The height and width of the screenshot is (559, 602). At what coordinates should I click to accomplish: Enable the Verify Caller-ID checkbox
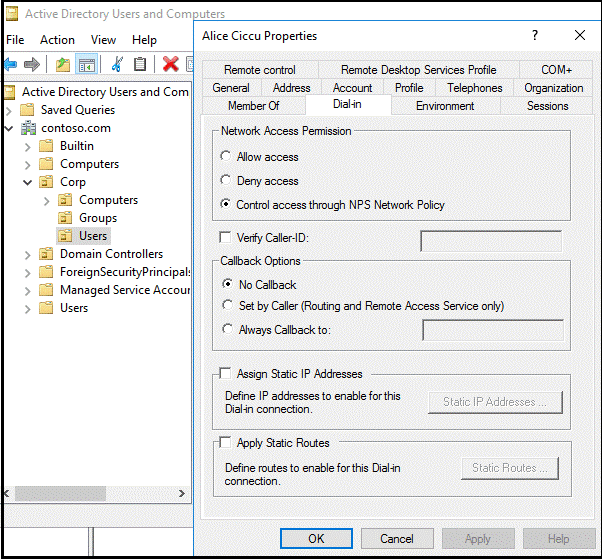(225, 237)
